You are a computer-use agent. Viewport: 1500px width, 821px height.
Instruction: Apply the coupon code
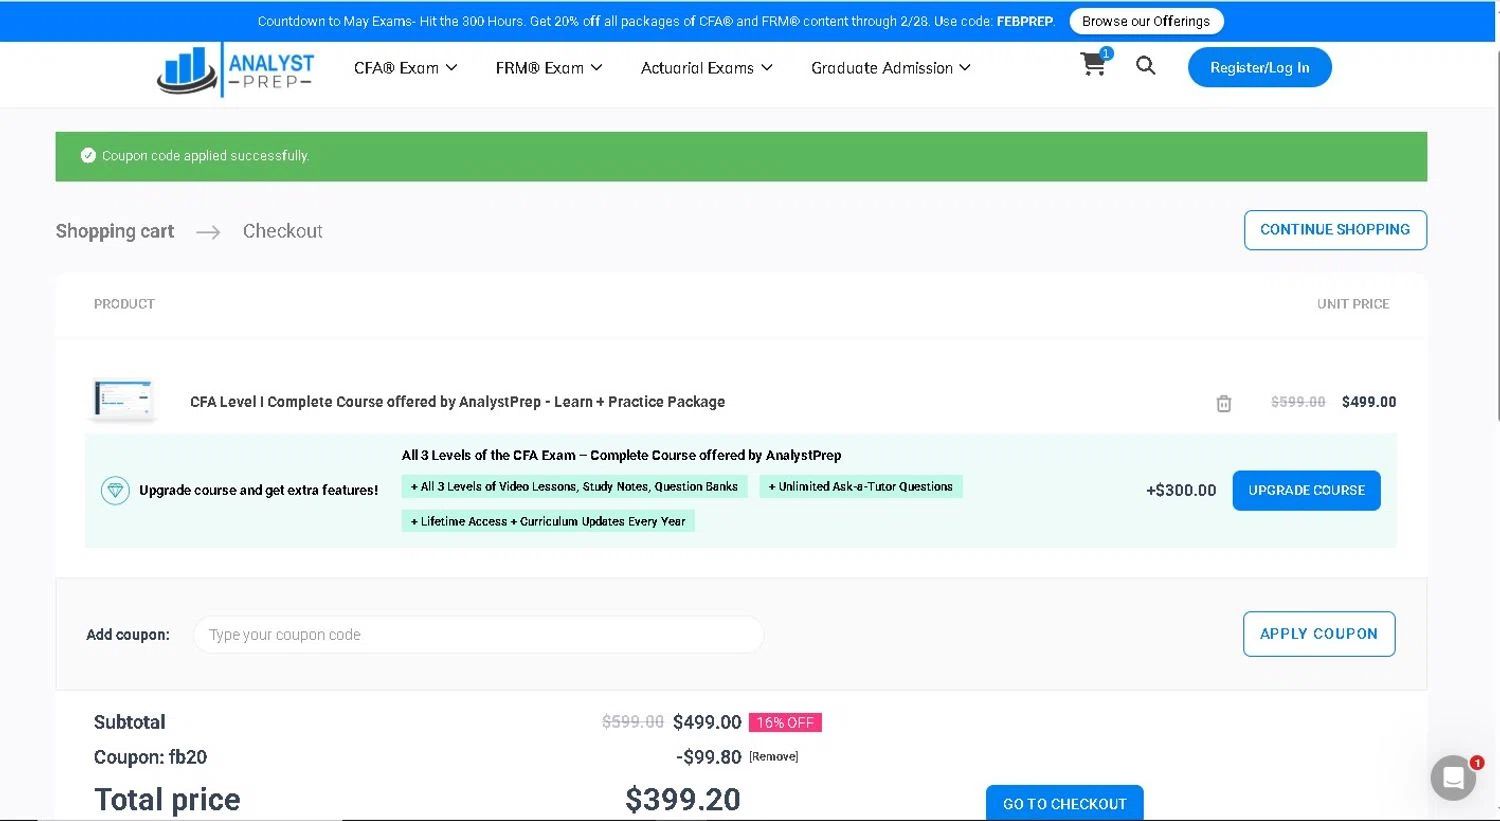coord(1319,634)
